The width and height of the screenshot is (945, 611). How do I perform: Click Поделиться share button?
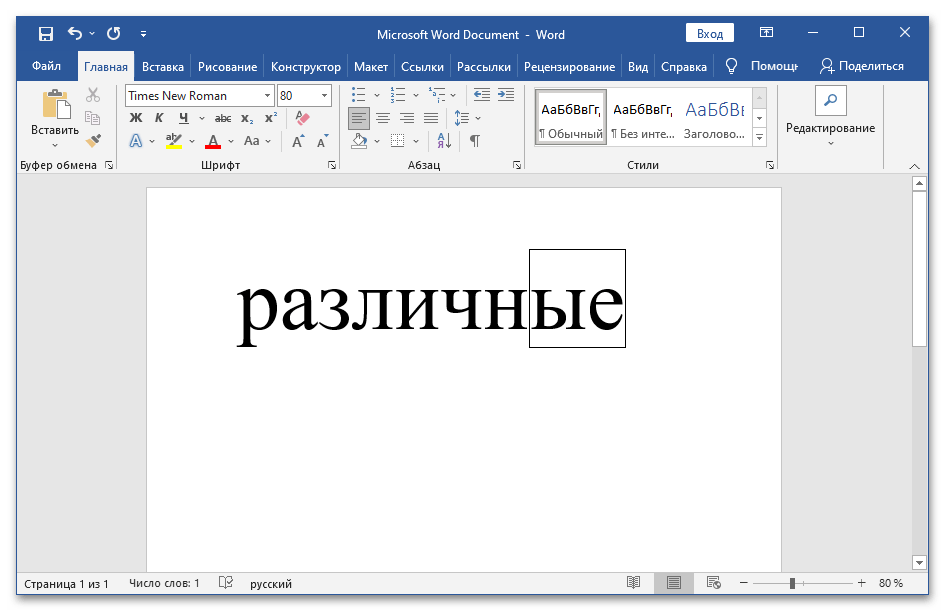[x=862, y=66]
